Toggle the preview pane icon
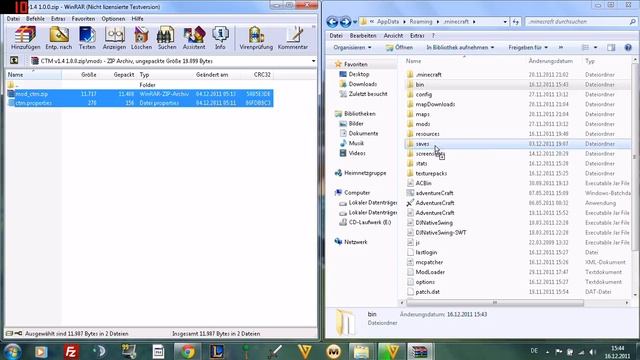The height and width of the screenshot is (360, 640). pos(611,48)
